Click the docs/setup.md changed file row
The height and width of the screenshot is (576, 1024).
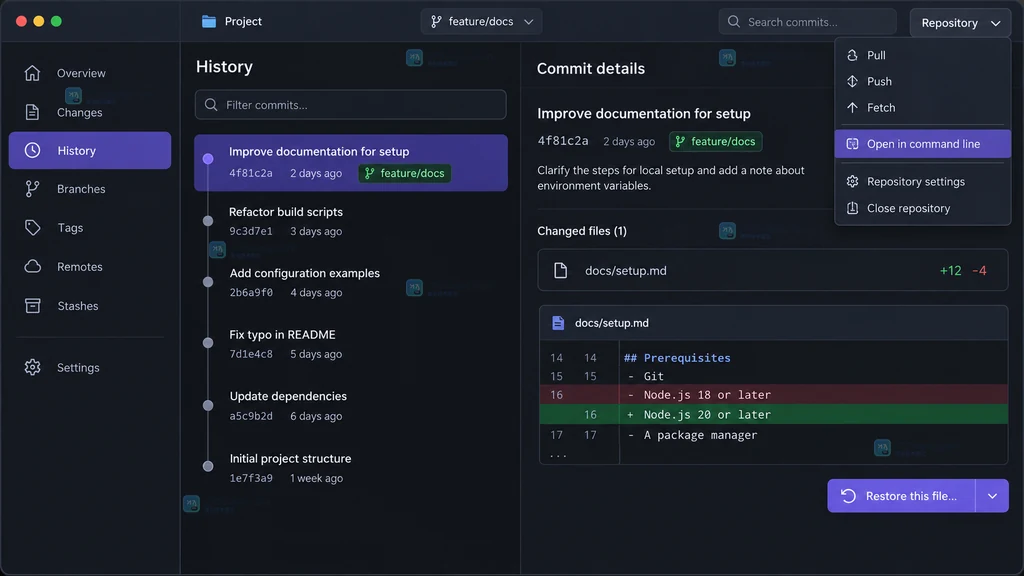[x=773, y=270]
